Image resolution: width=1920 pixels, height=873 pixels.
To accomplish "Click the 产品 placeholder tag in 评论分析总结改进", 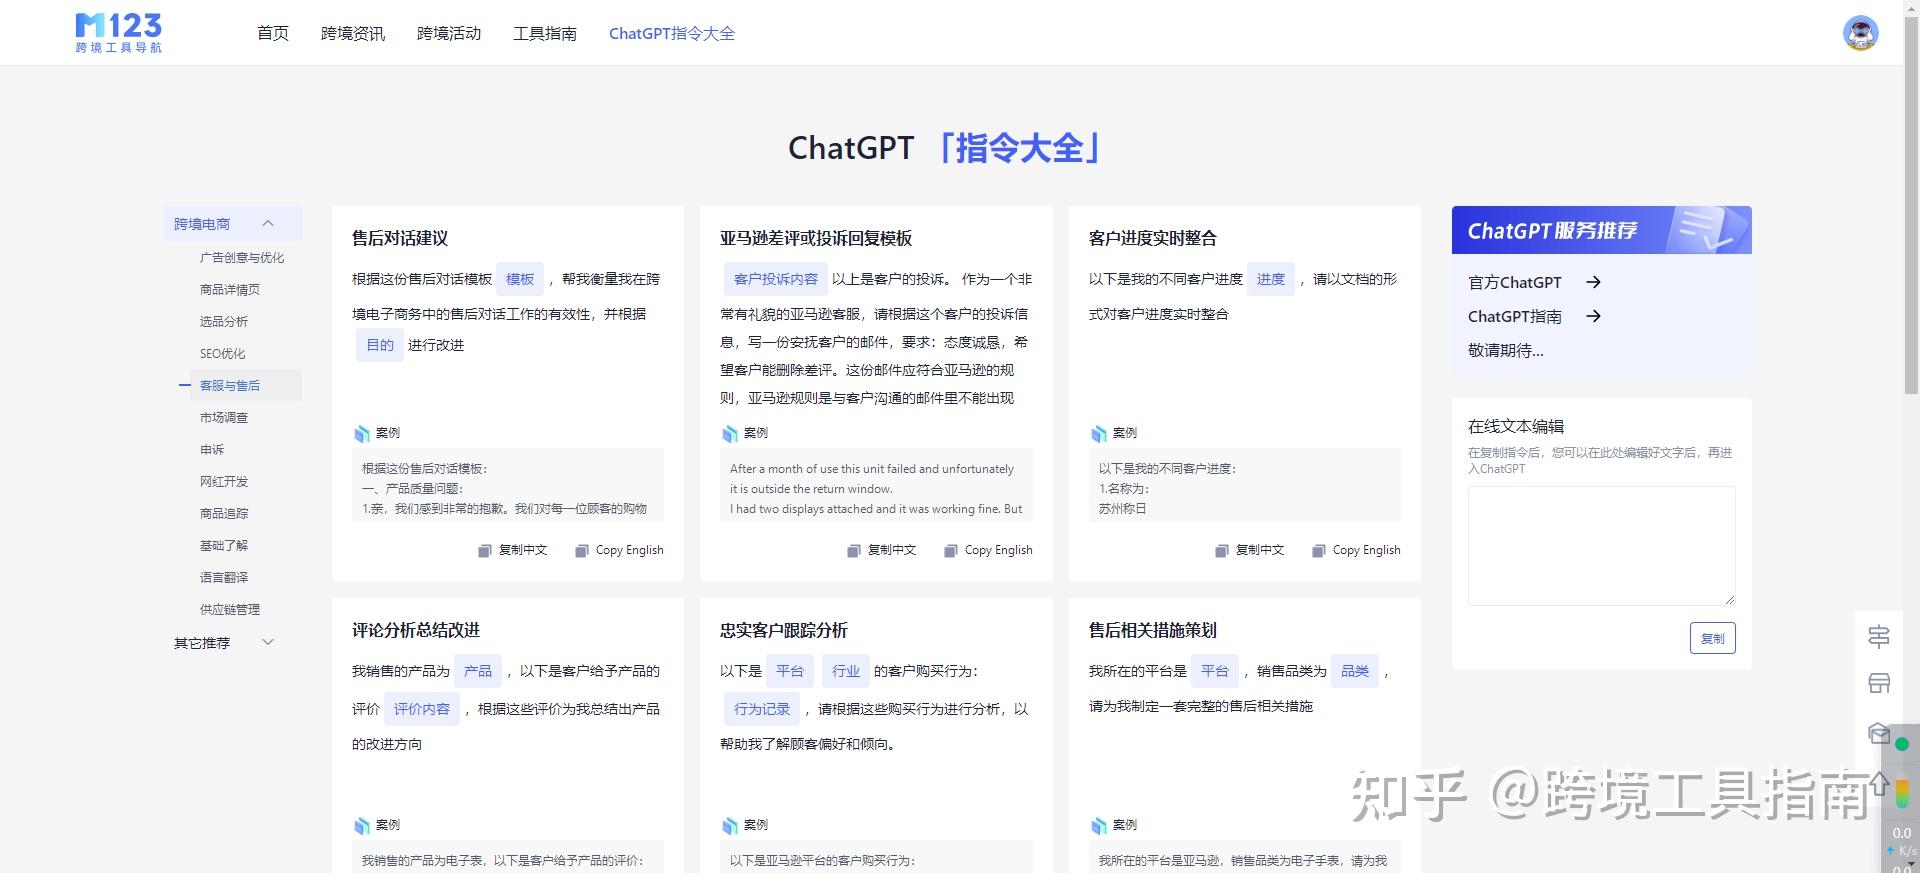I will tap(478, 671).
